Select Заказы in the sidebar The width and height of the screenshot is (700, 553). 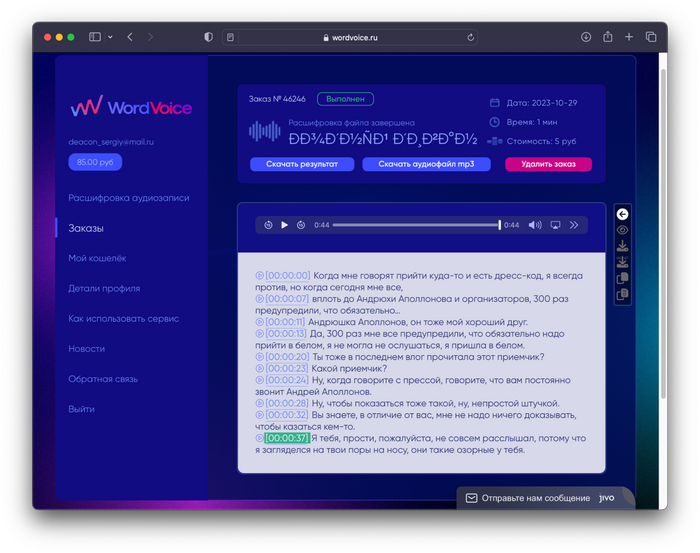tap(86, 228)
